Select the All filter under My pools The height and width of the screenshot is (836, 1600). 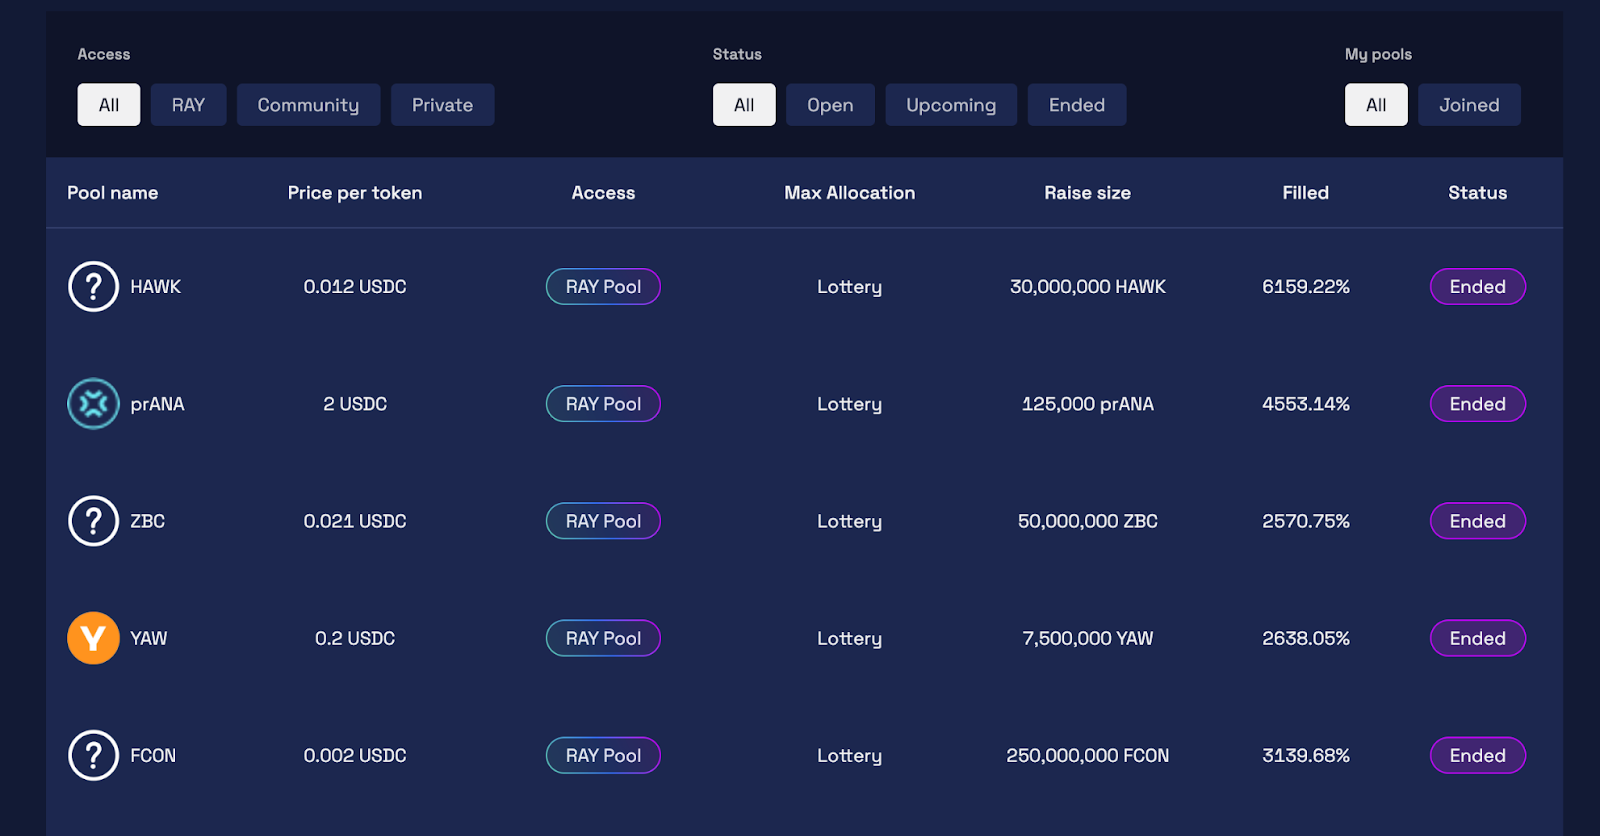(x=1376, y=105)
